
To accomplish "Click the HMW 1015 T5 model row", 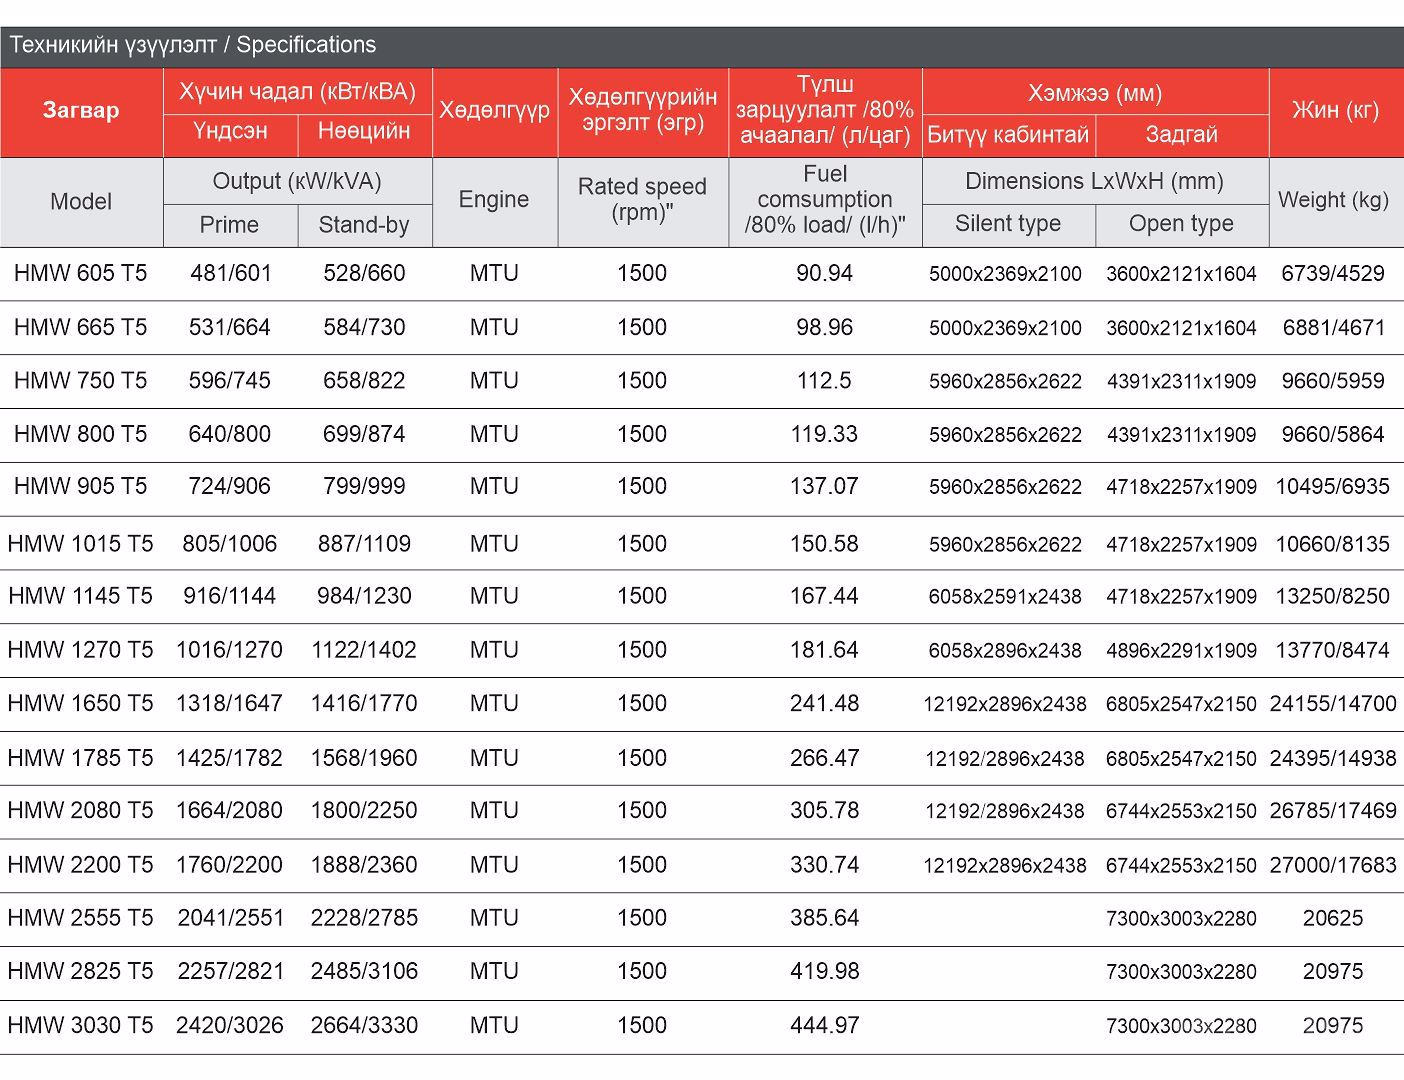I will point(81,544).
